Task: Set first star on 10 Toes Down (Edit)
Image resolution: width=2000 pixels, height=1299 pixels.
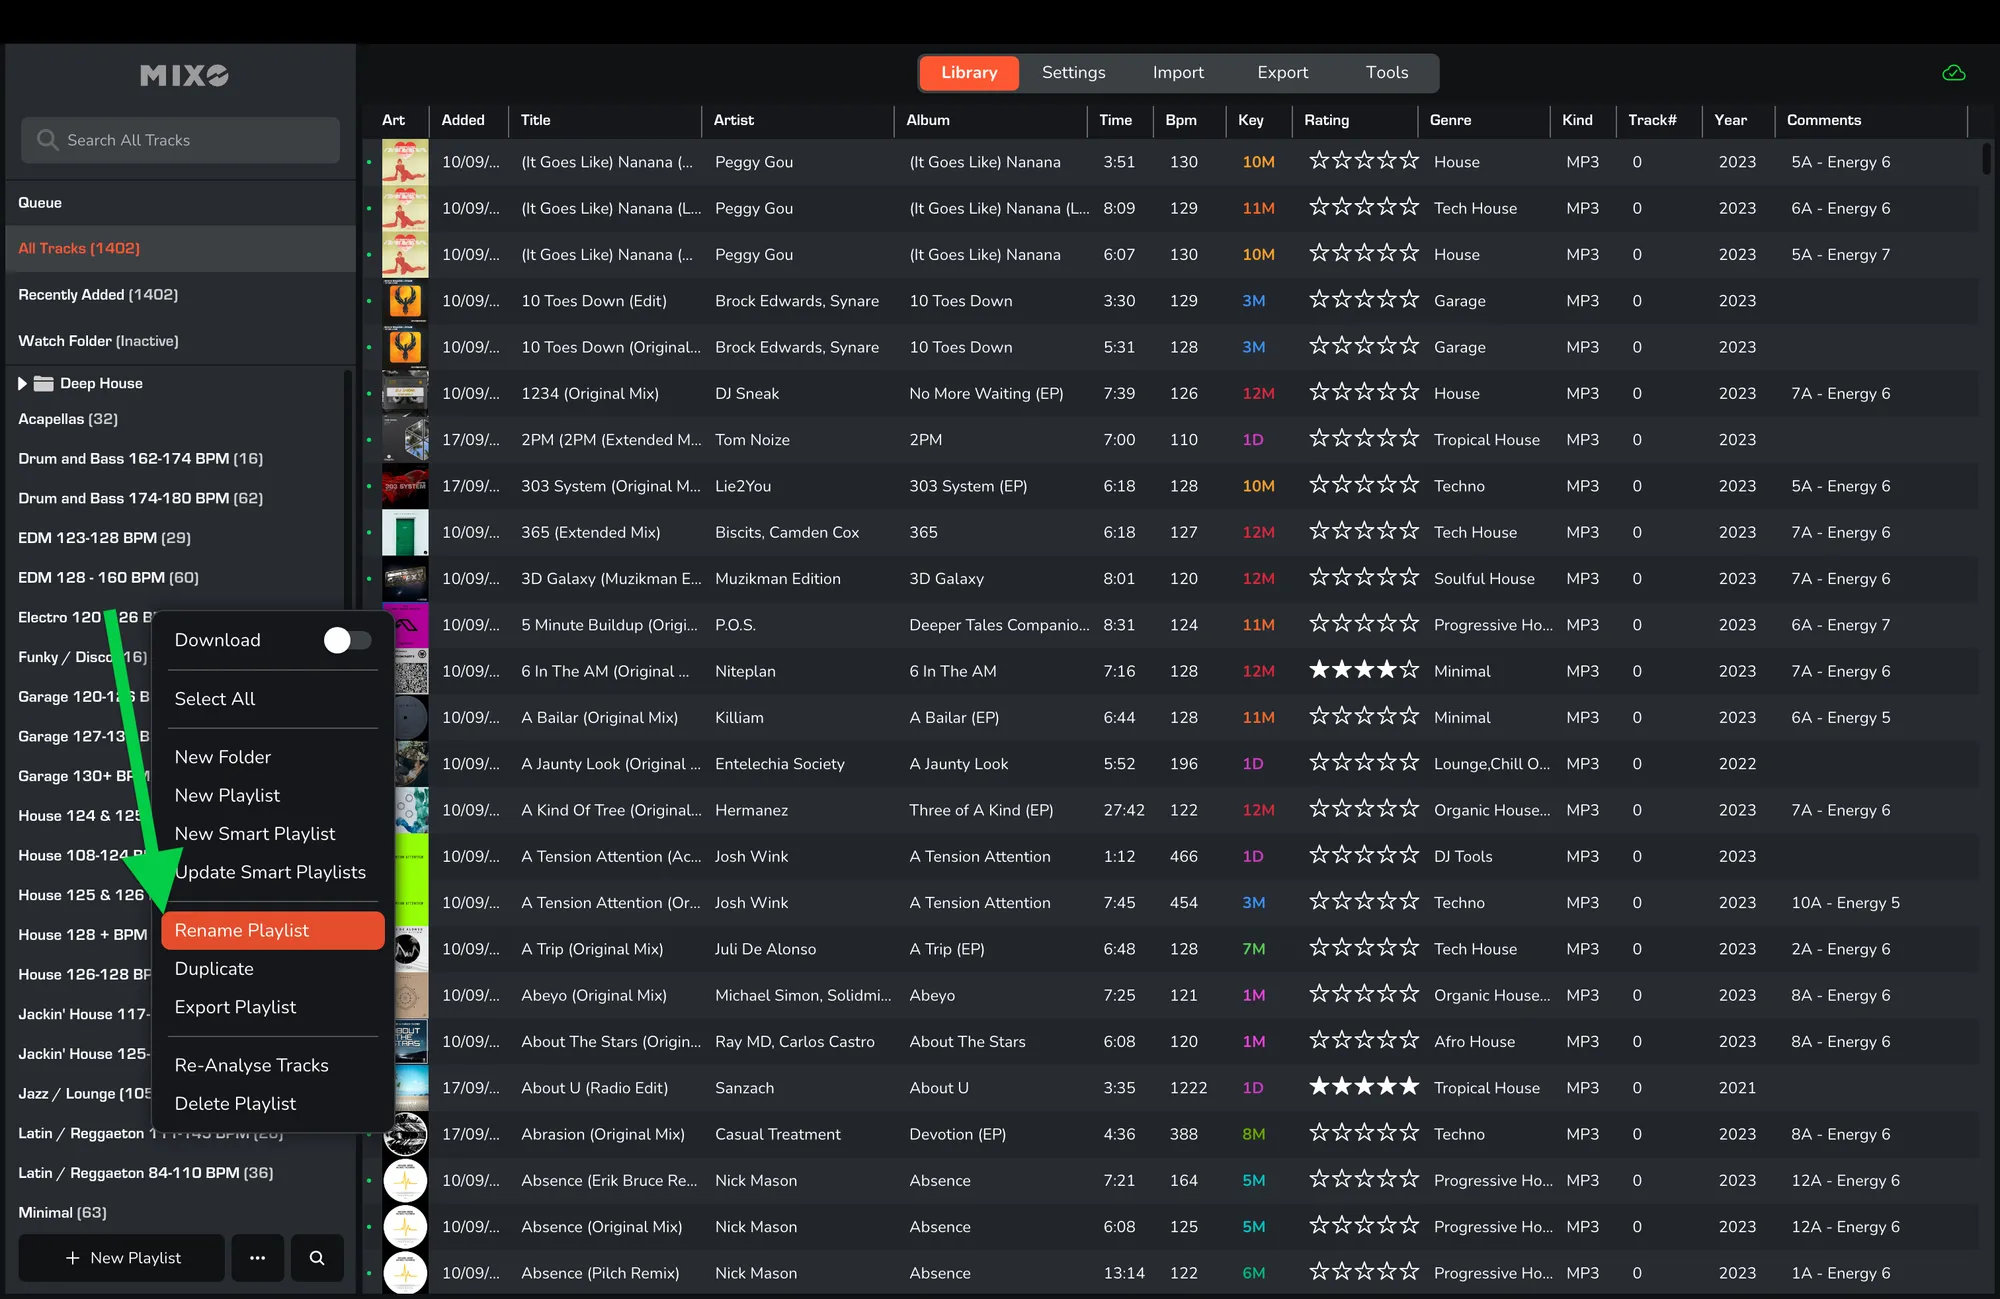Action: pos(1319,300)
